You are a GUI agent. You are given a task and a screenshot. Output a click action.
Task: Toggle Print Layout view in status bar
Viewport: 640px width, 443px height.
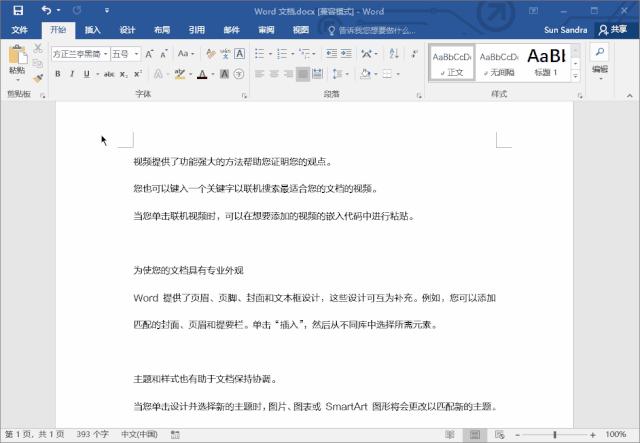pos(475,434)
